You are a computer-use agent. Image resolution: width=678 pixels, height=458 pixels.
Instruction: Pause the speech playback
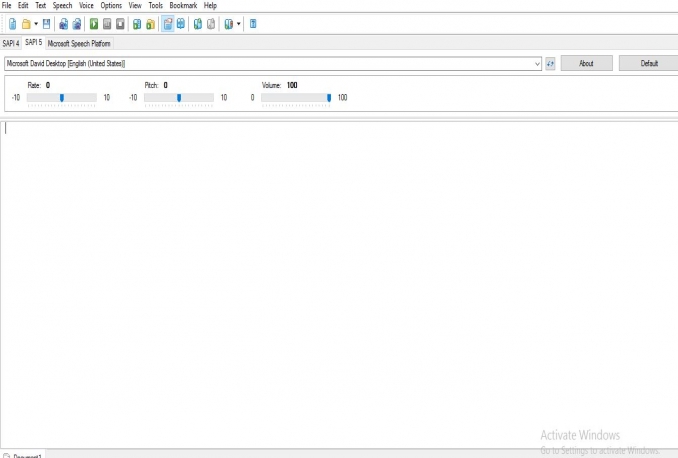pos(107,24)
